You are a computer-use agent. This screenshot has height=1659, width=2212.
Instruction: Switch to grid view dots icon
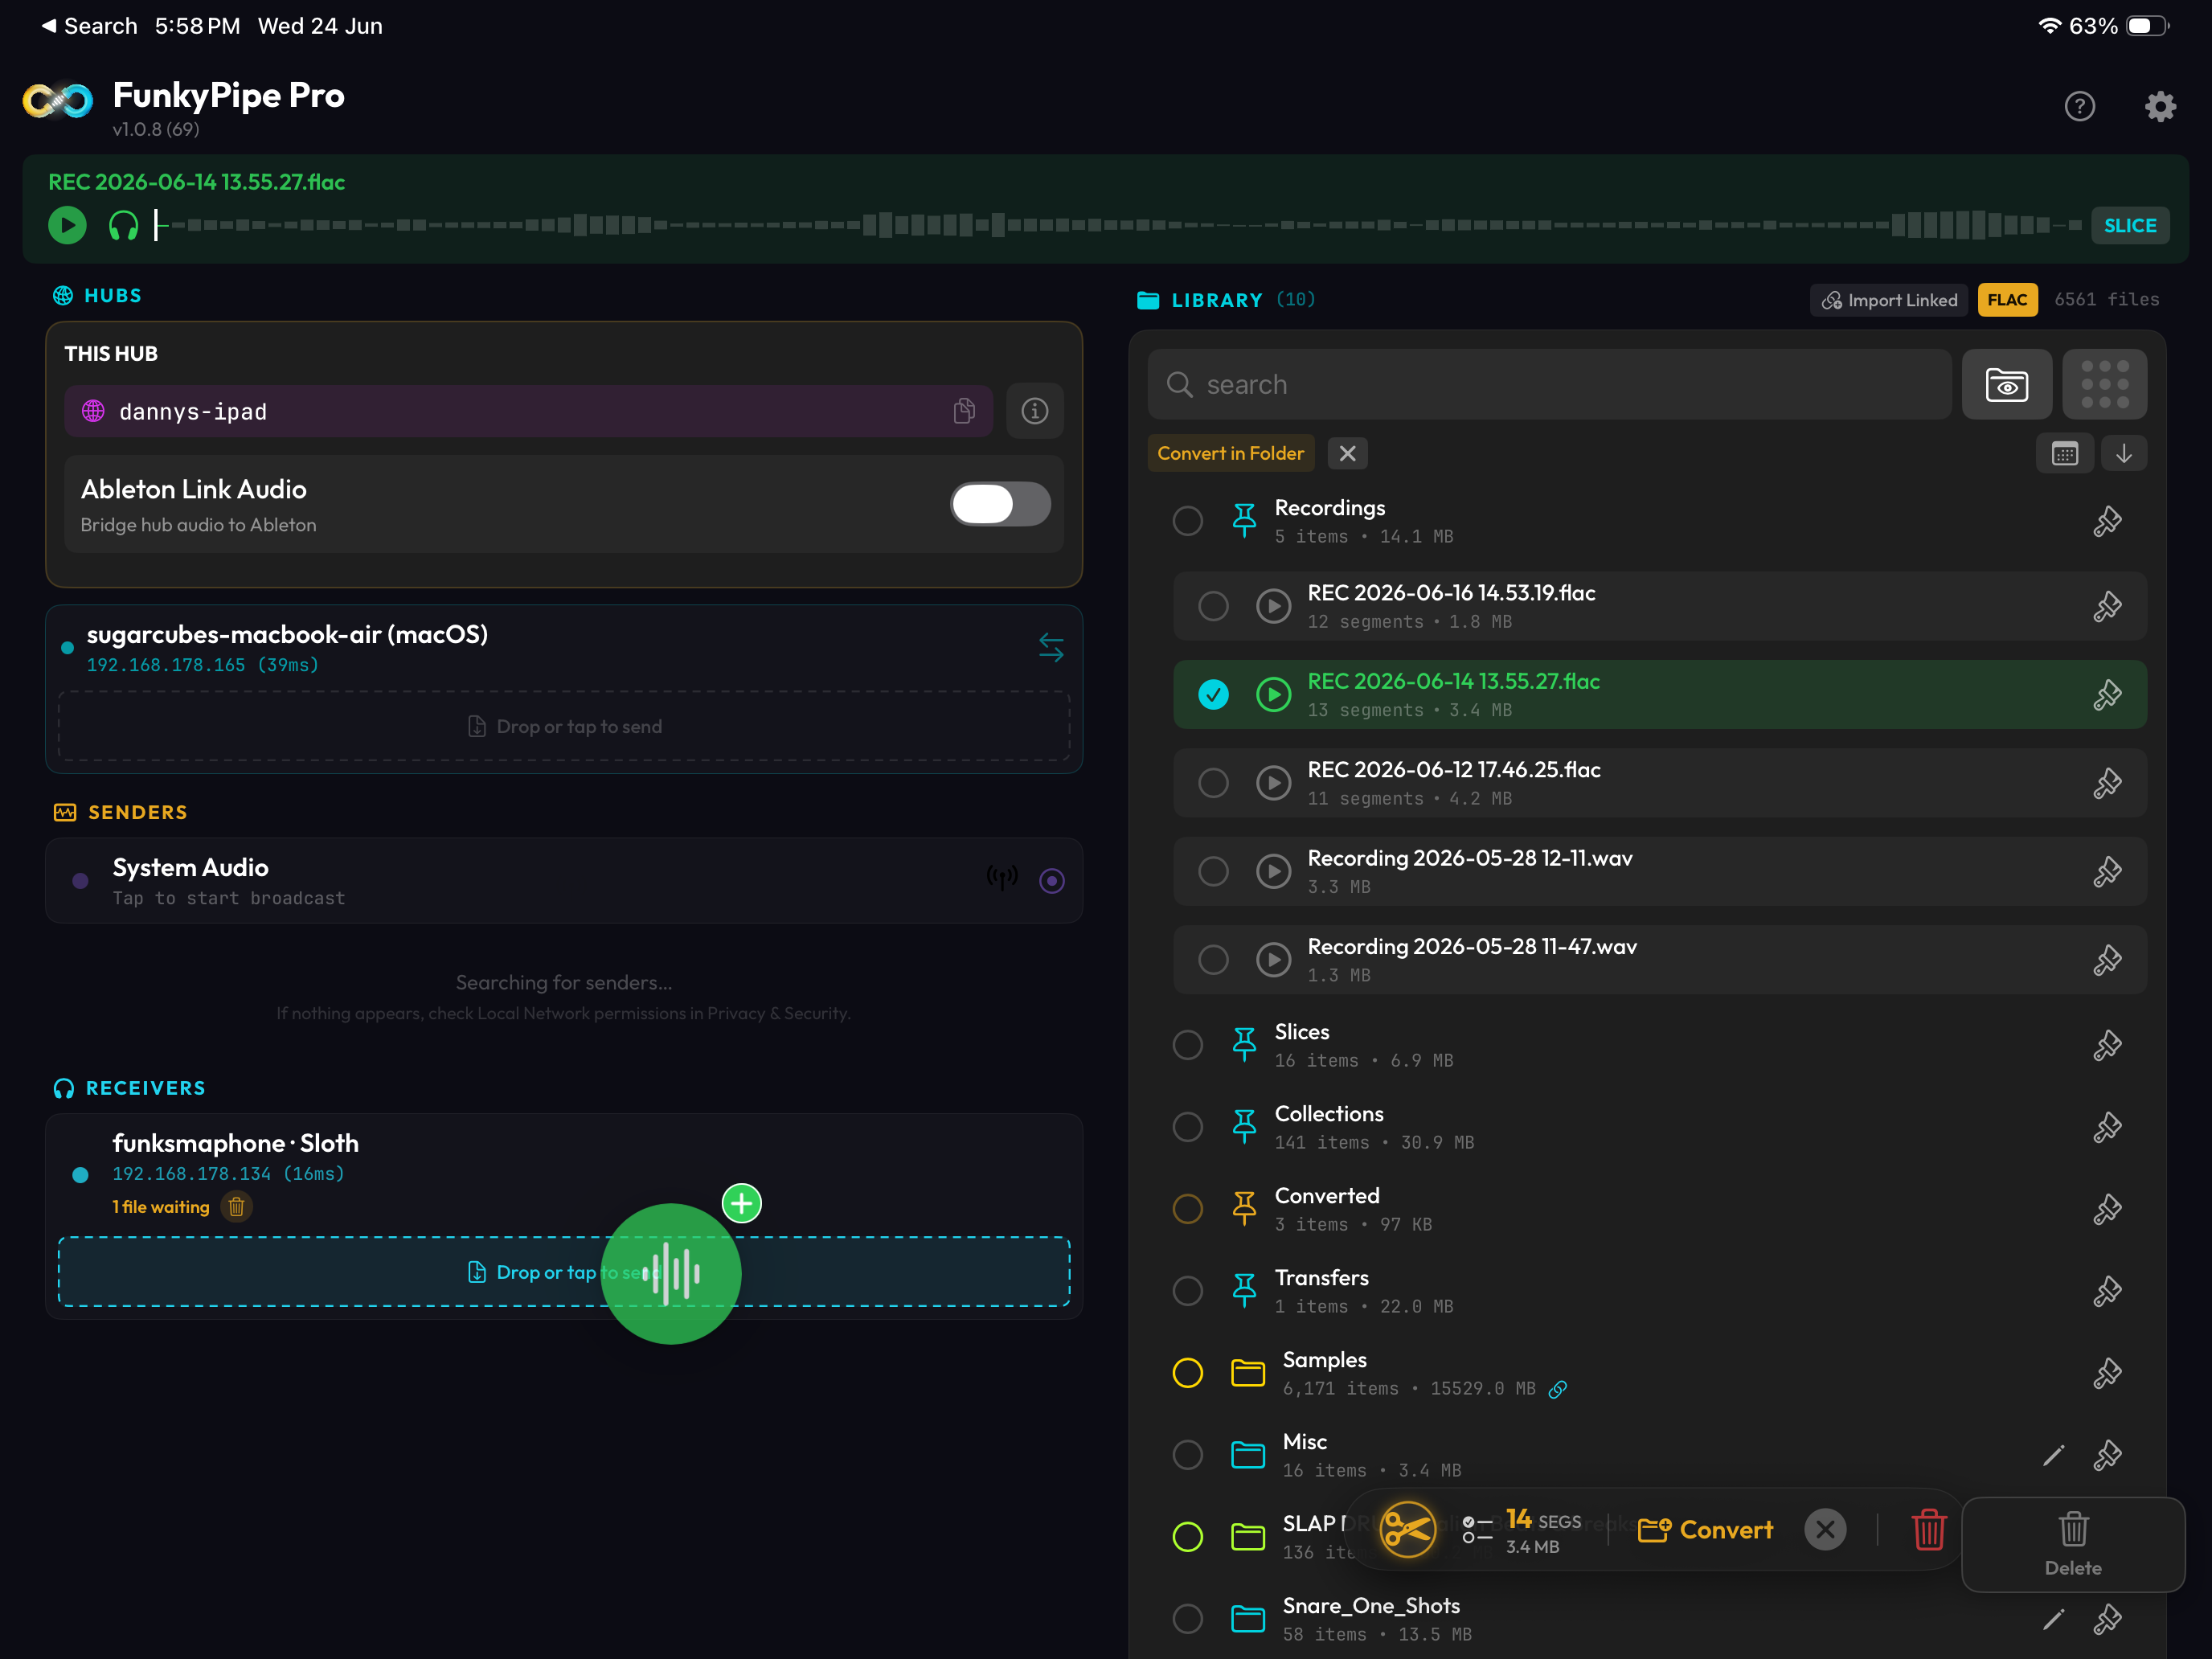point(2104,384)
